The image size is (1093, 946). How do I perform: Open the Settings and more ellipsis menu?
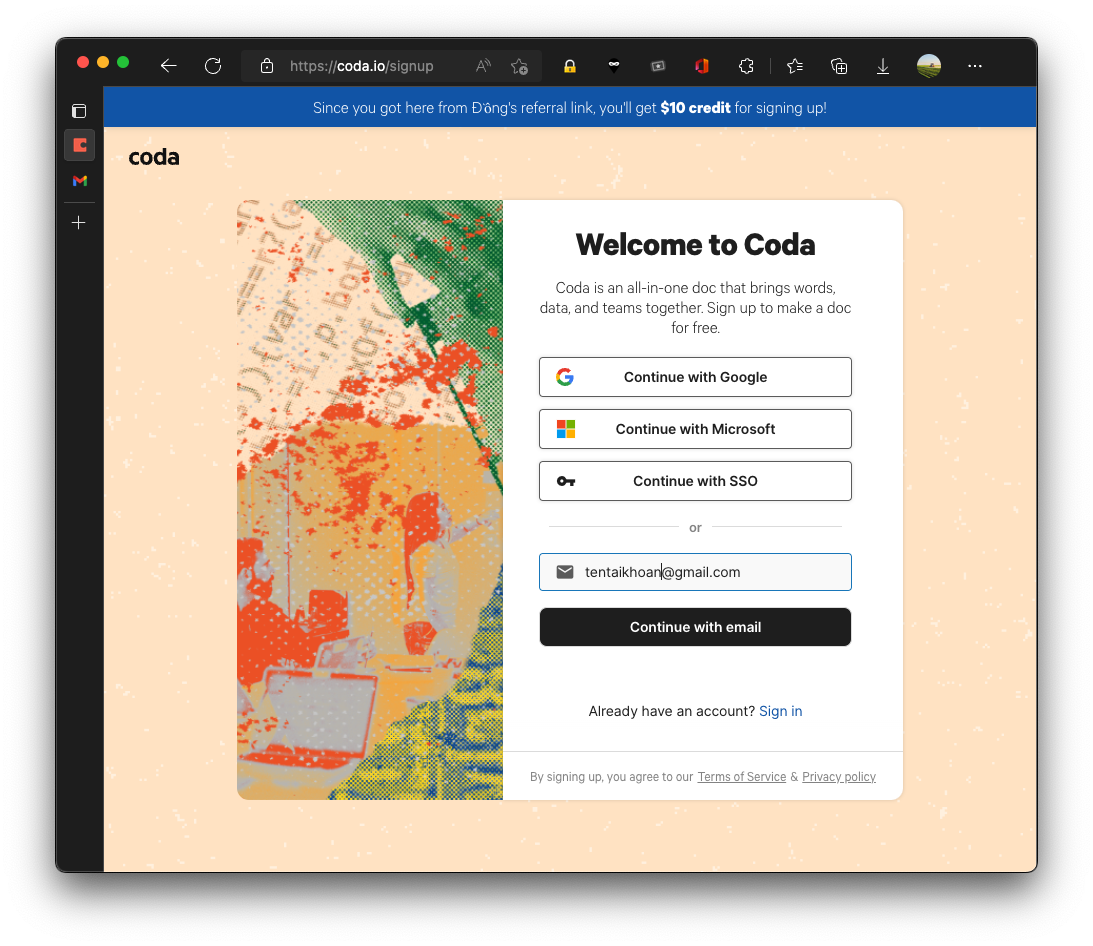point(974,66)
